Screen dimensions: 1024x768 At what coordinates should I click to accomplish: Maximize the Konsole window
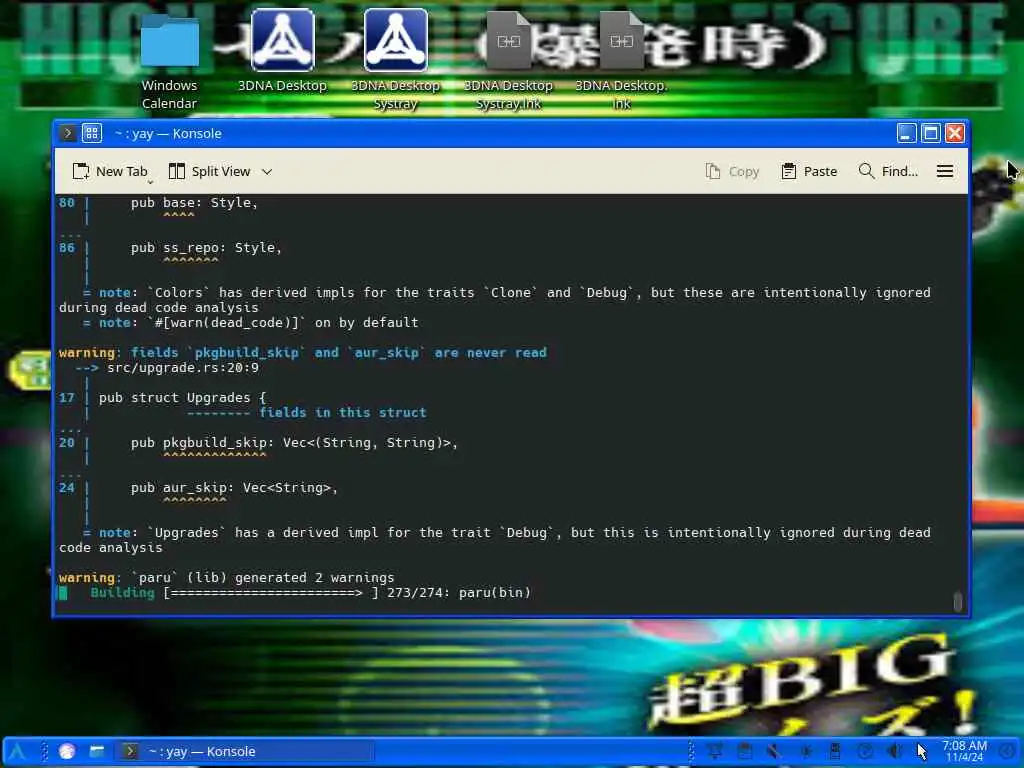[931, 133]
